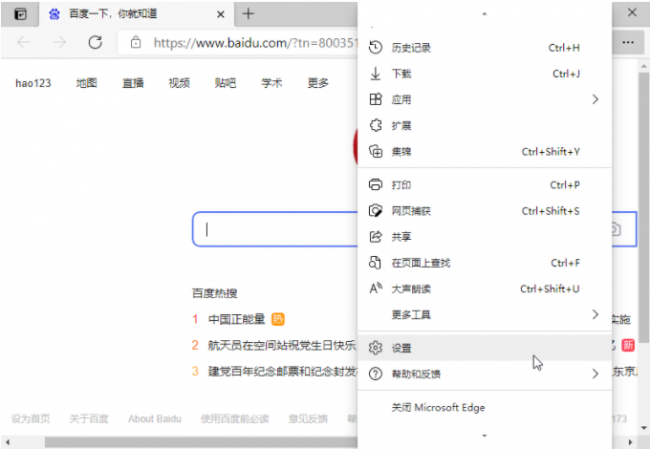The height and width of the screenshot is (449, 650).
Task: Open the 贴吧 link
Action: pyautogui.click(x=226, y=83)
